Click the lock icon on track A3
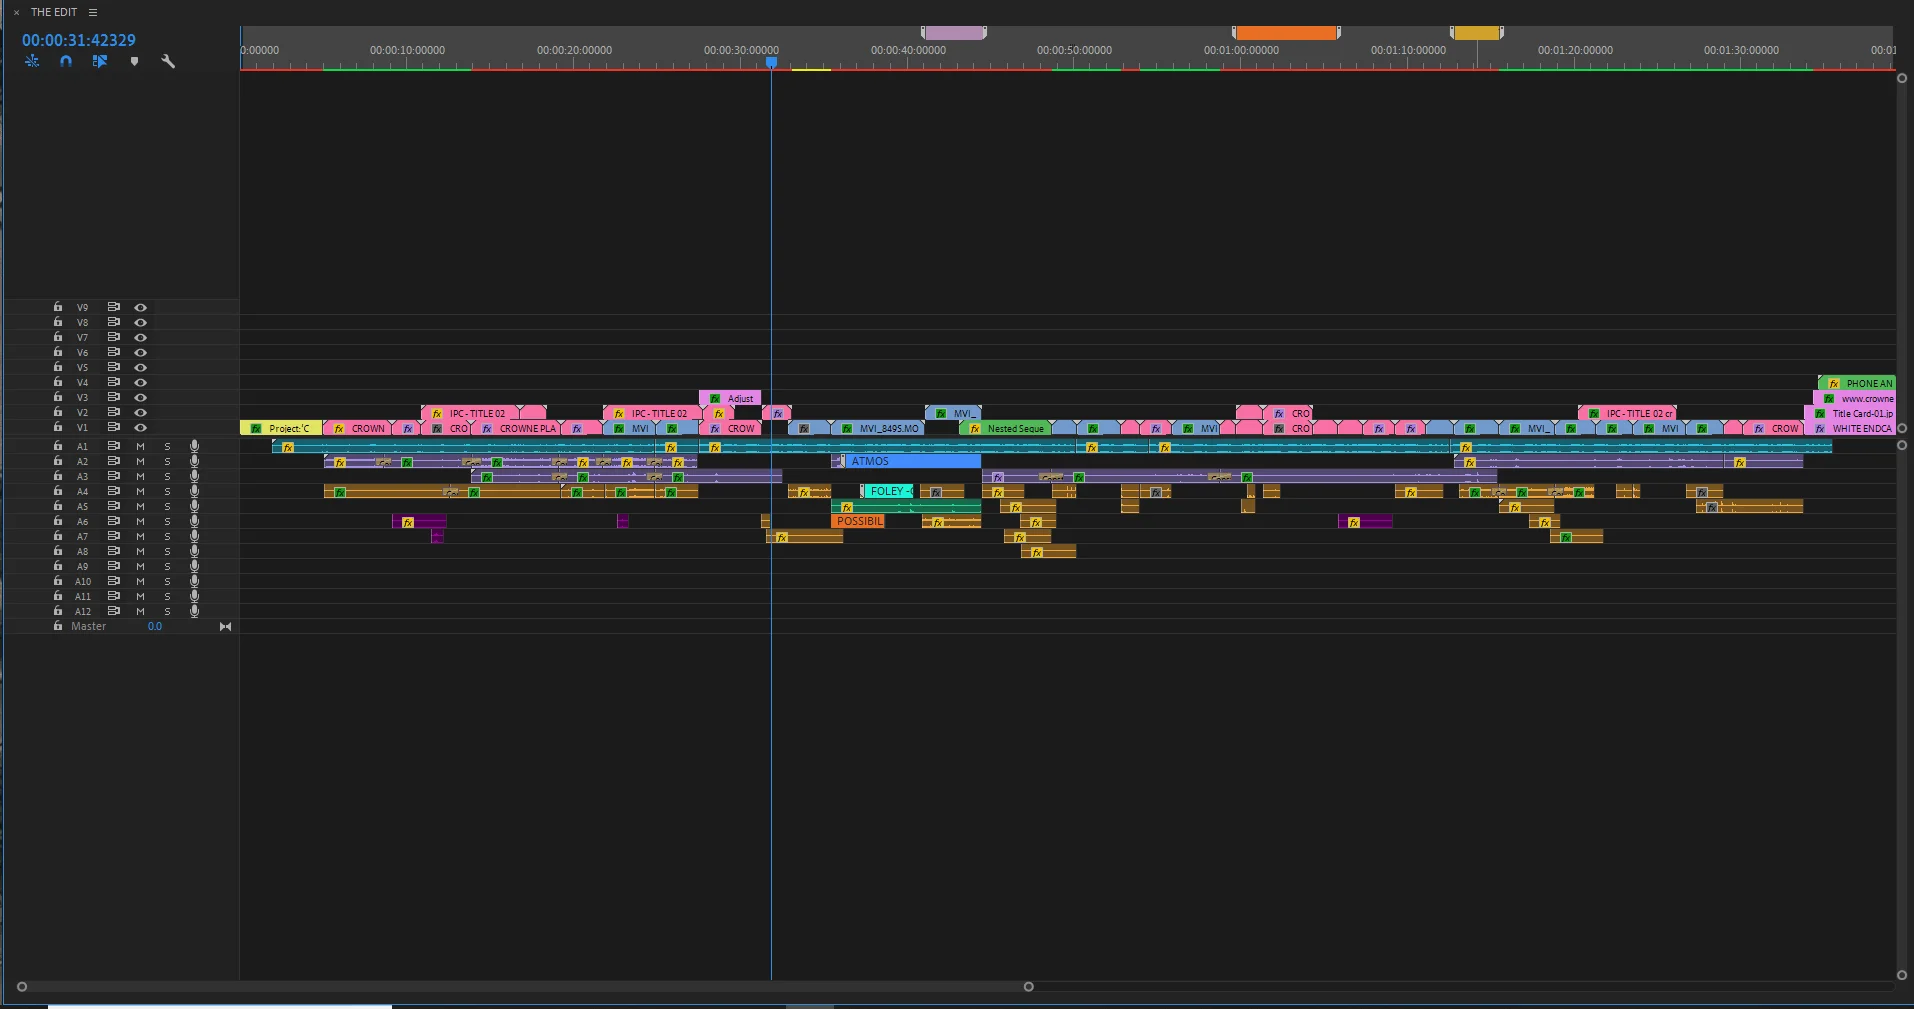Screen dimensions: 1914x1009 coord(57,476)
